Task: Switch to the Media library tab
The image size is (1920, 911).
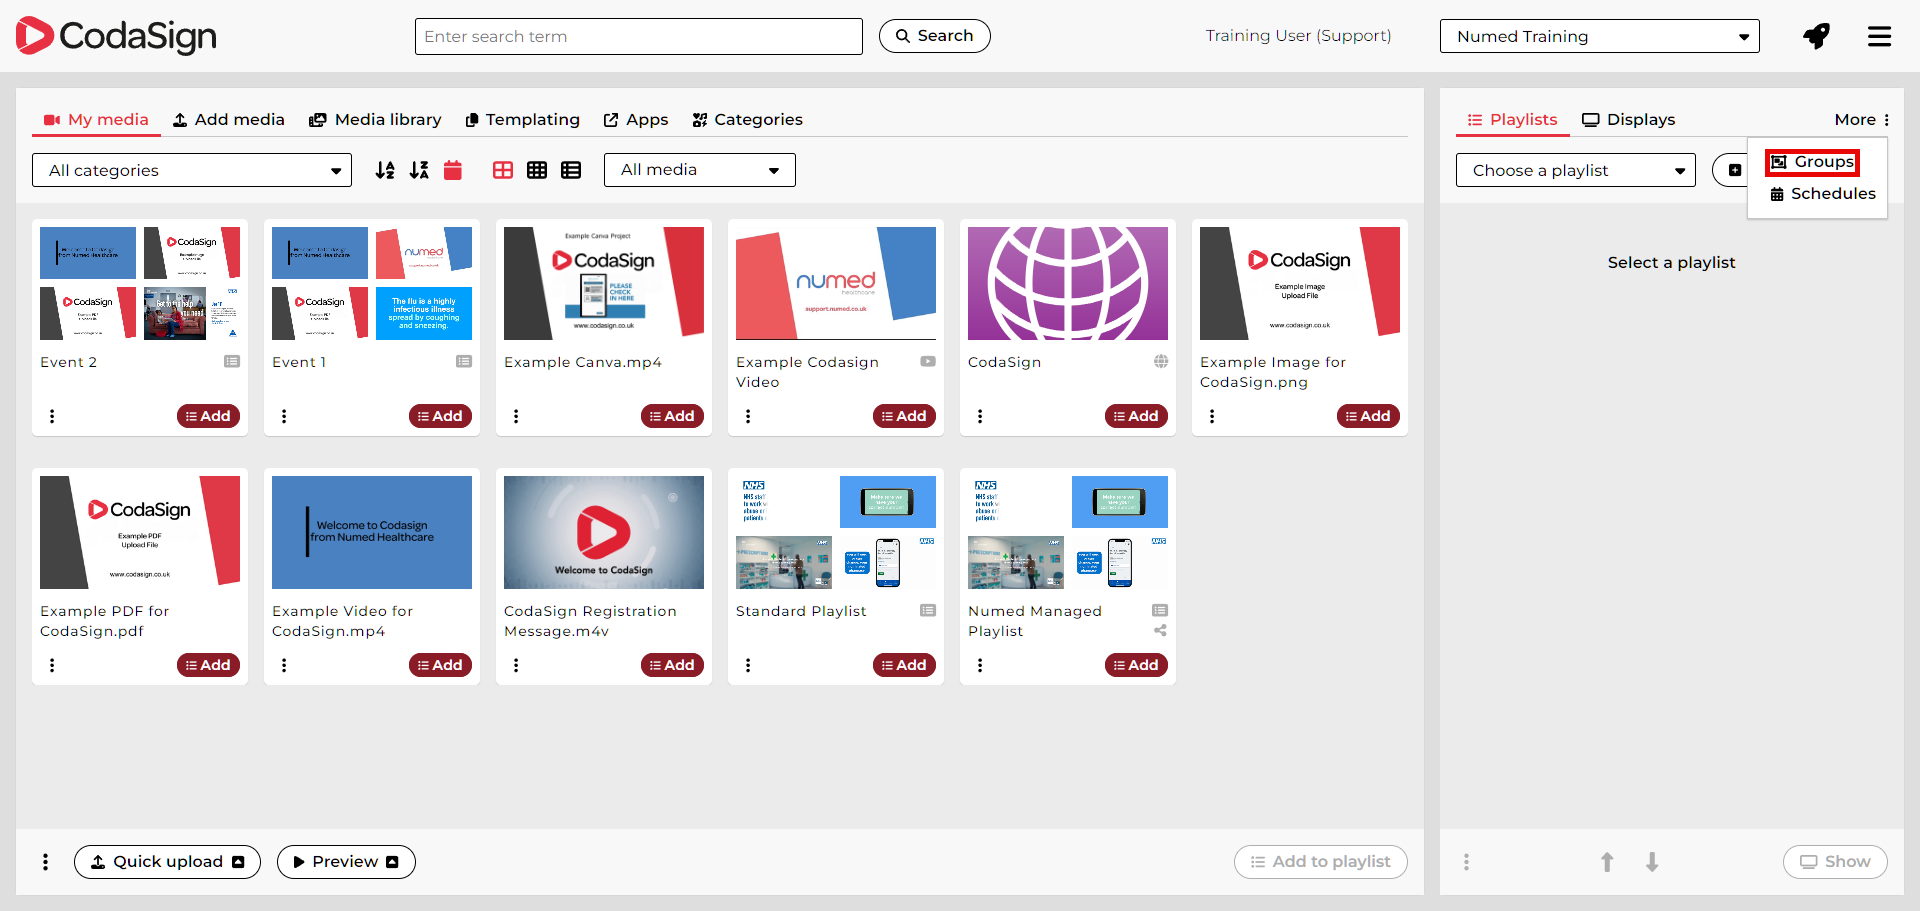Action: coord(375,119)
